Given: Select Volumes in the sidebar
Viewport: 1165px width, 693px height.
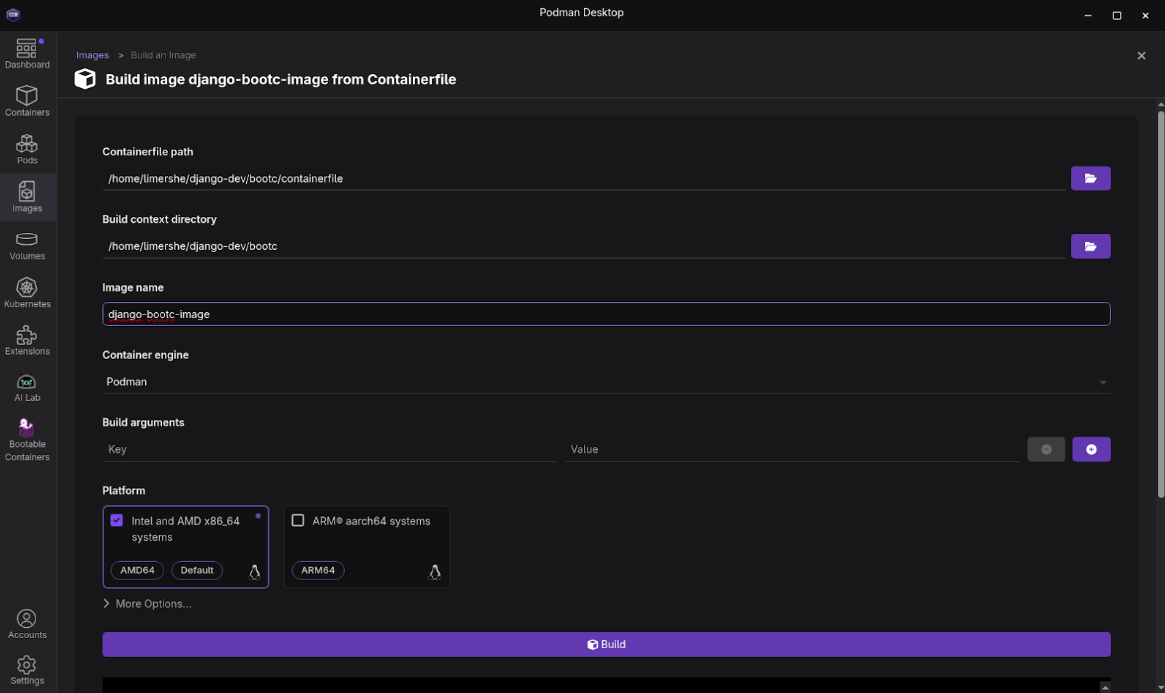Looking at the screenshot, I should (27, 245).
